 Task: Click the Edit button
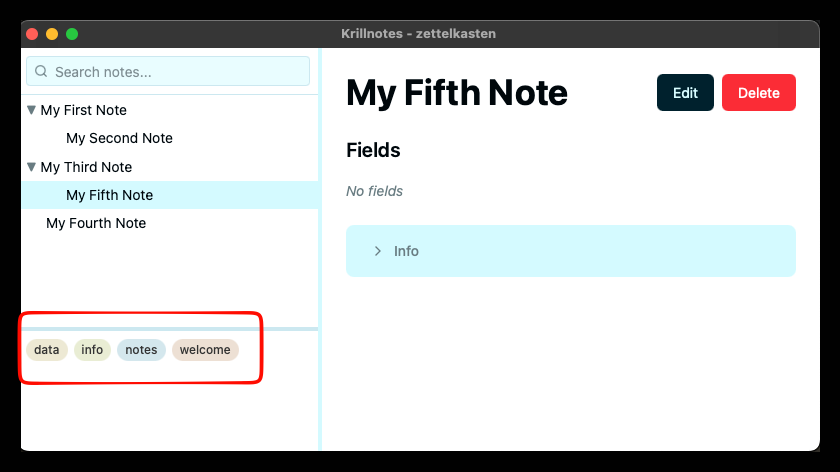685,93
